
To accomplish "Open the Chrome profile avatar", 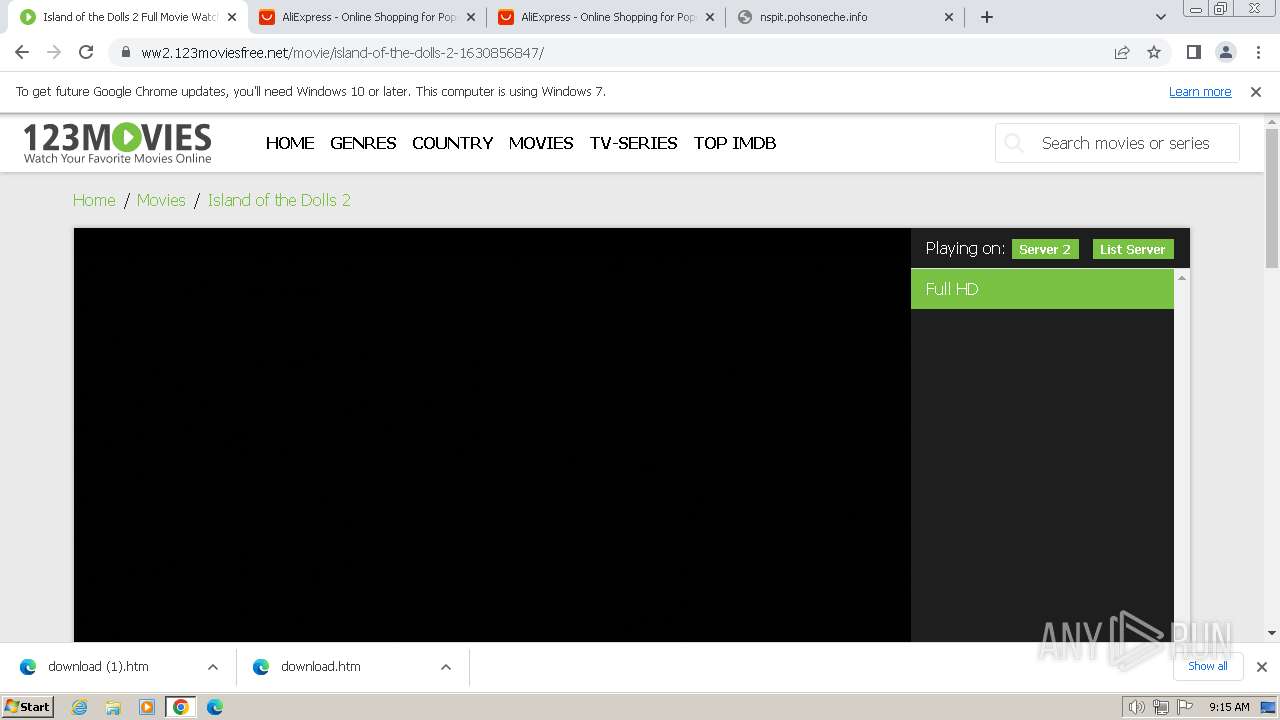I will (1225, 52).
